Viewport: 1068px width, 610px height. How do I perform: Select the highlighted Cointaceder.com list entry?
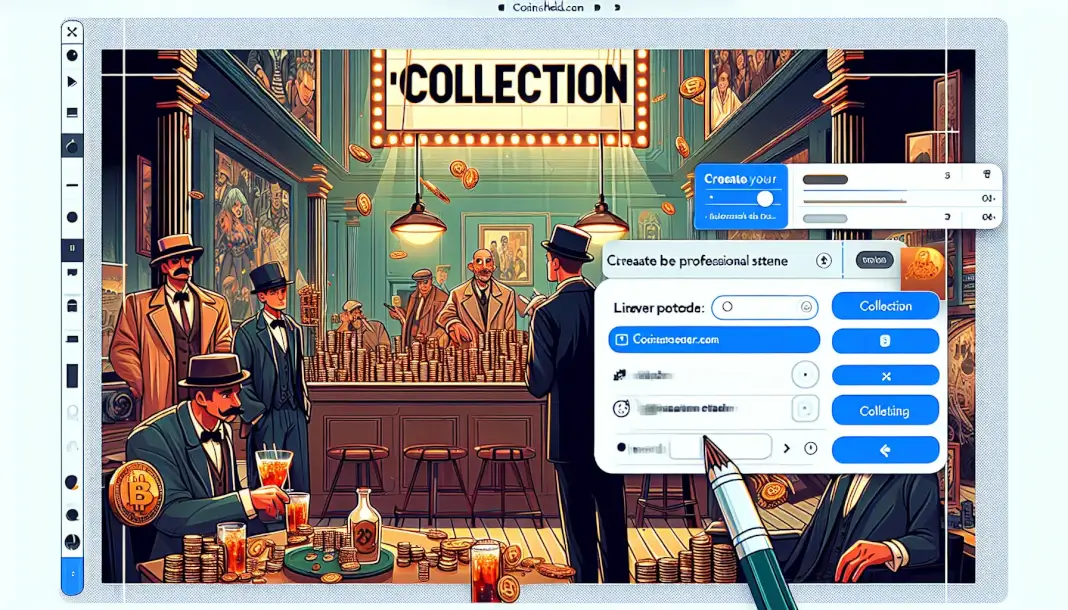pyautogui.click(x=713, y=340)
